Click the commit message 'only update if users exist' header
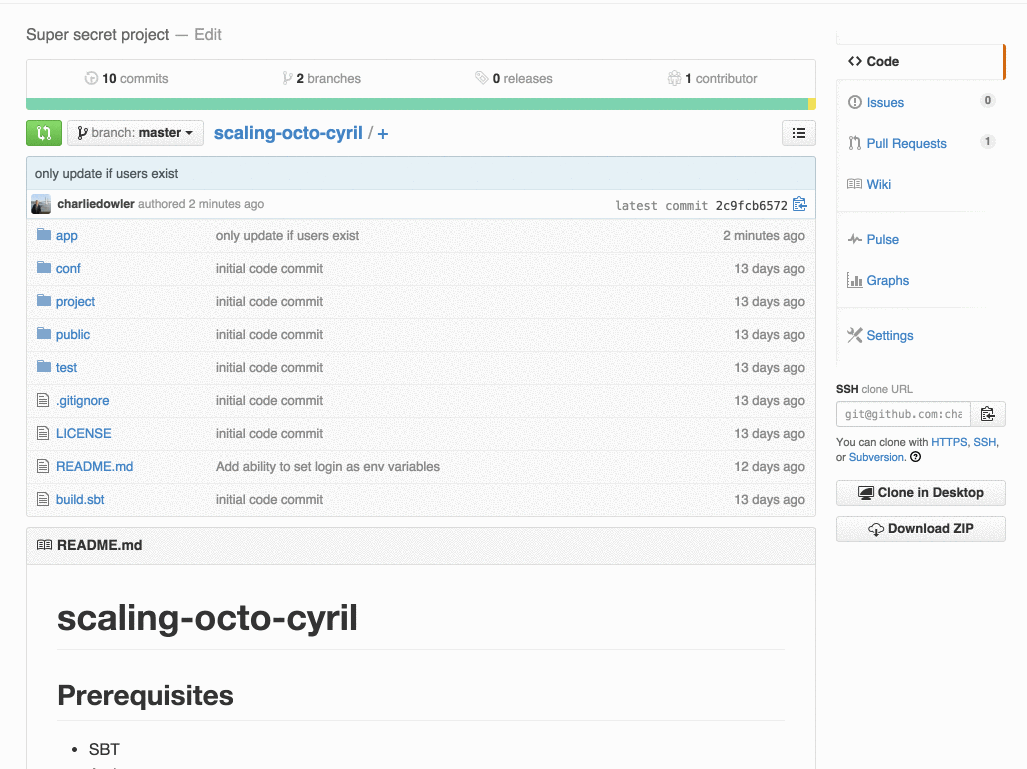The image size is (1027, 769). point(106,174)
